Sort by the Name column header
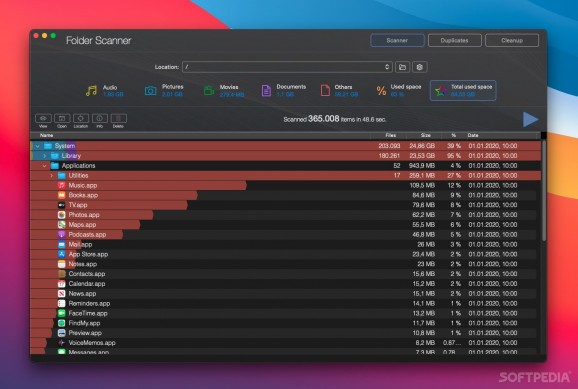 coord(46,135)
